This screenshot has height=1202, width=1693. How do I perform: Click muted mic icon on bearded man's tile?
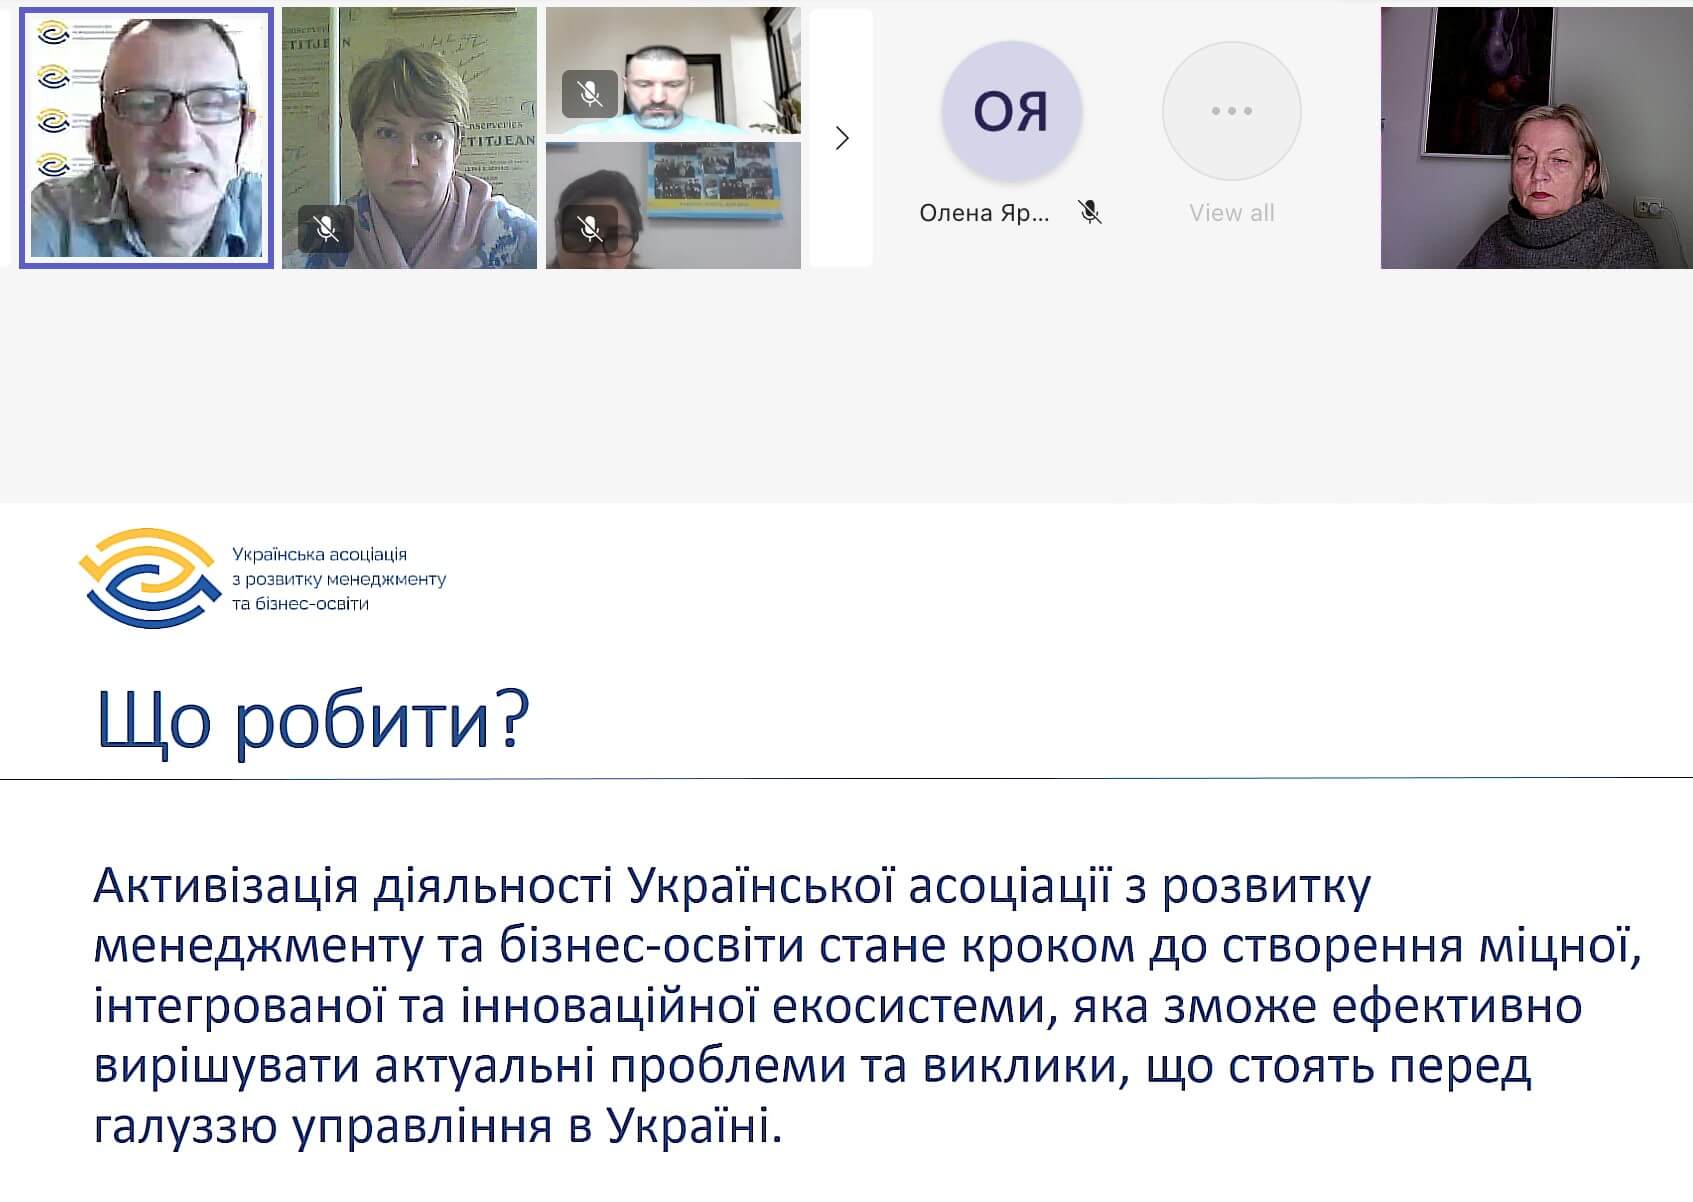coord(589,95)
